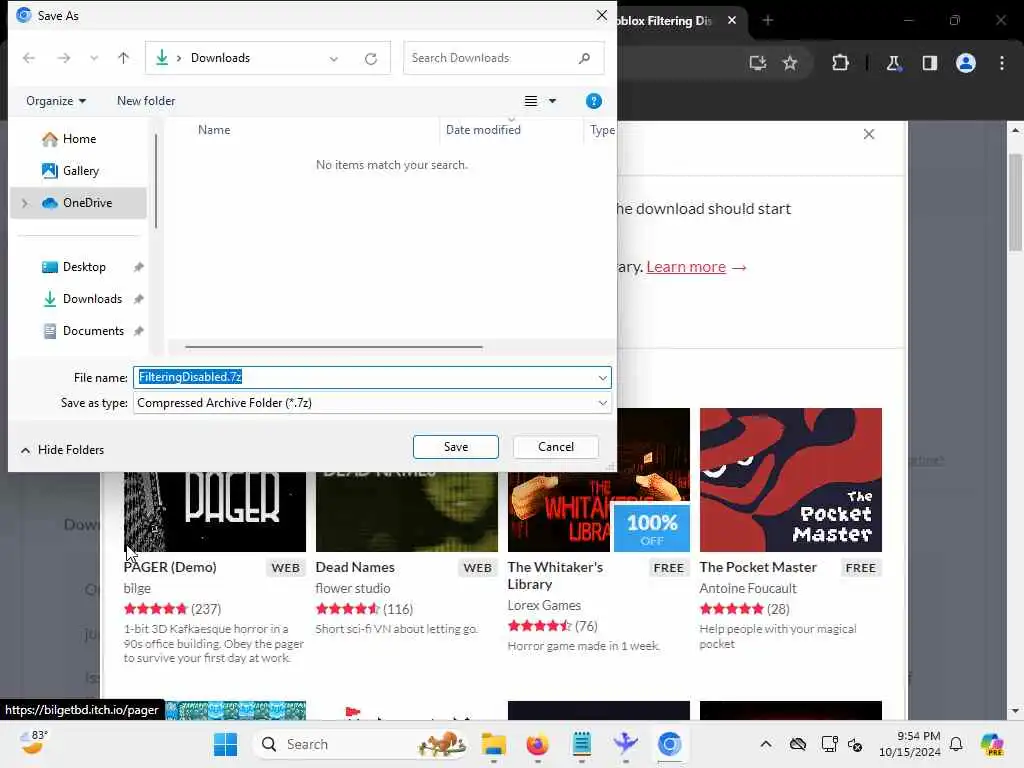This screenshot has height=768, width=1024.
Task: Sort by Name column
Action: 214,130
